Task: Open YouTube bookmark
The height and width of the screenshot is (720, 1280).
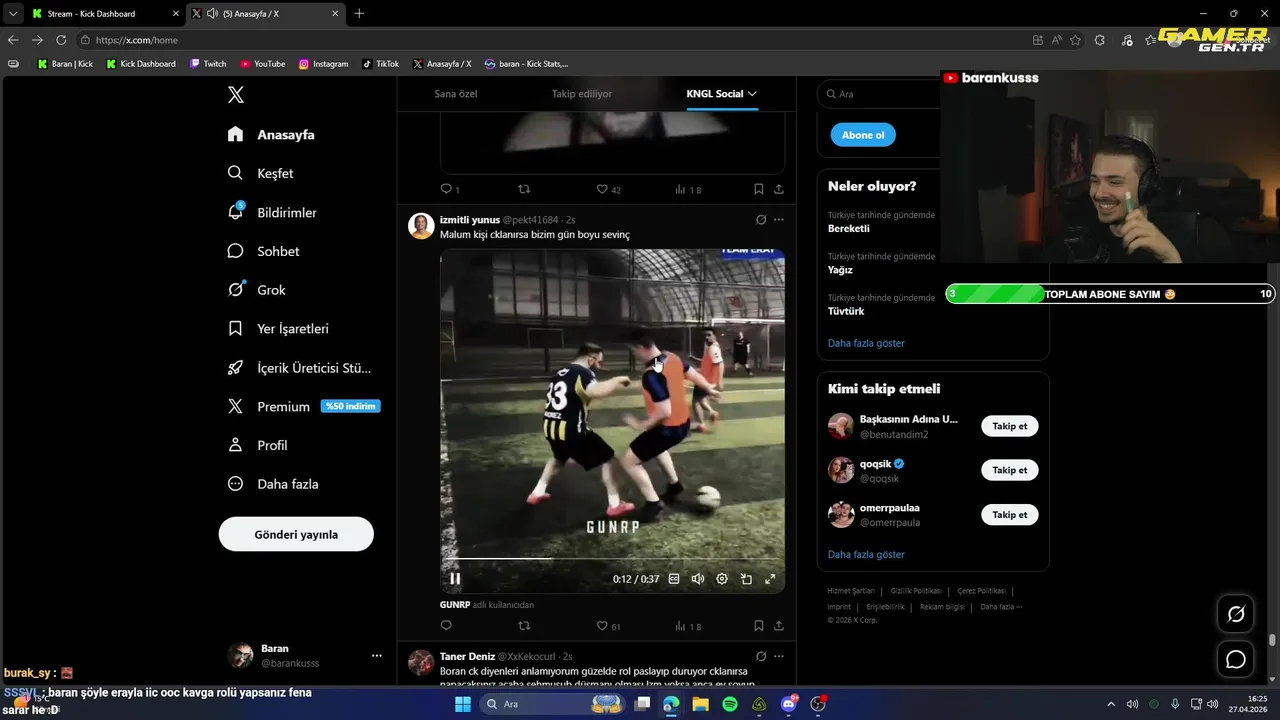Action: [x=262, y=64]
